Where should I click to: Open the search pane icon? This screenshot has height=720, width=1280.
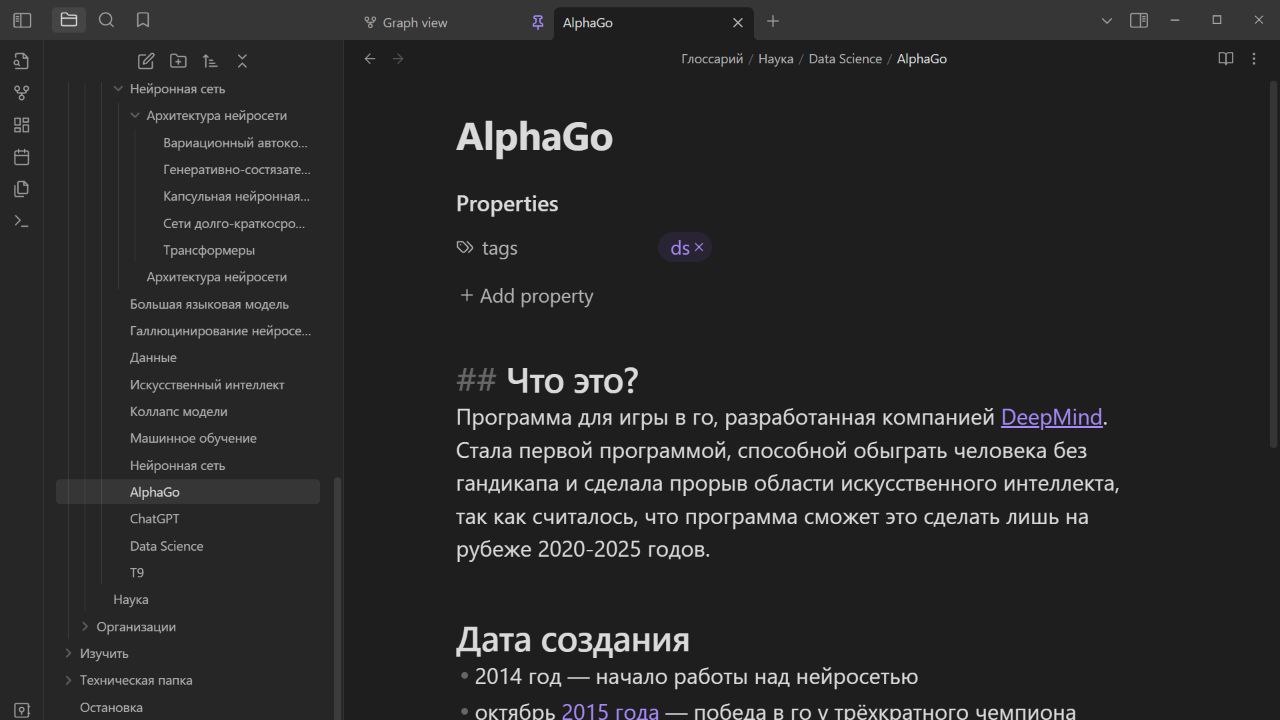(x=106, y=20)
